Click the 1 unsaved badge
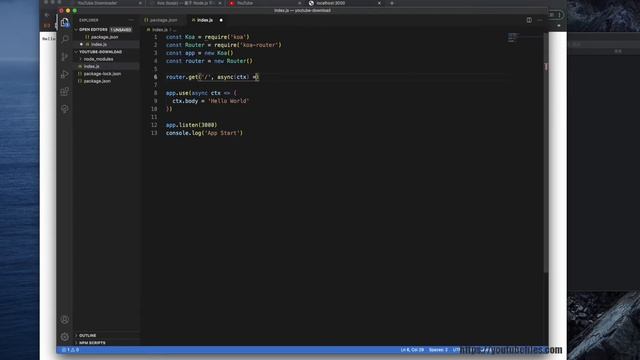Screen dimensions: 640x360 pyautogui.click(x=121, y=30)
